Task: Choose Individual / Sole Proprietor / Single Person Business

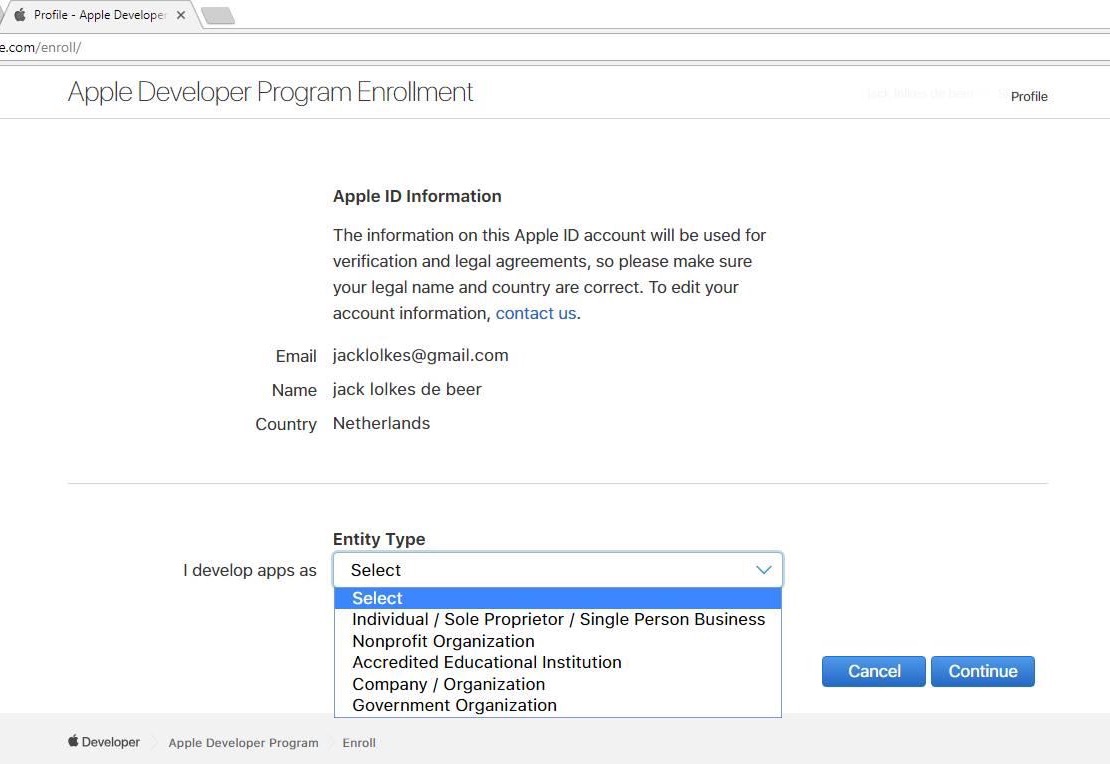Action: 558,620
